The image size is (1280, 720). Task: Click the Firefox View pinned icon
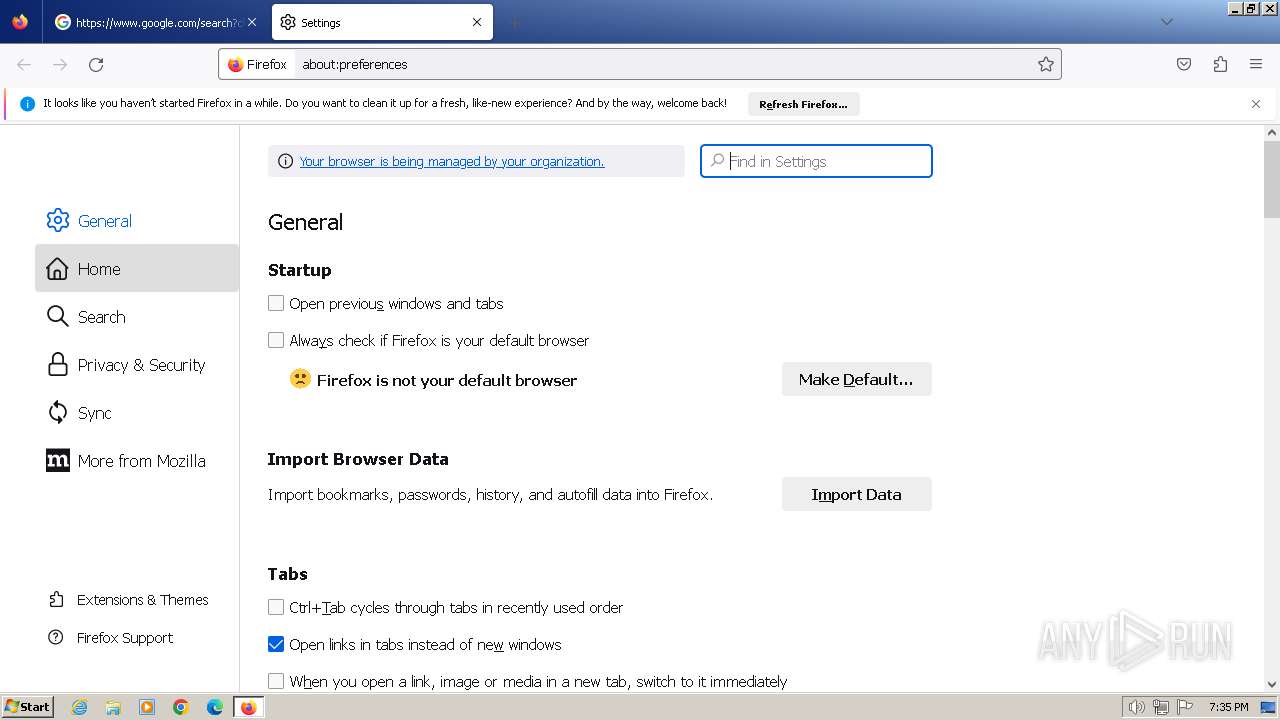[x=20, y=22]
